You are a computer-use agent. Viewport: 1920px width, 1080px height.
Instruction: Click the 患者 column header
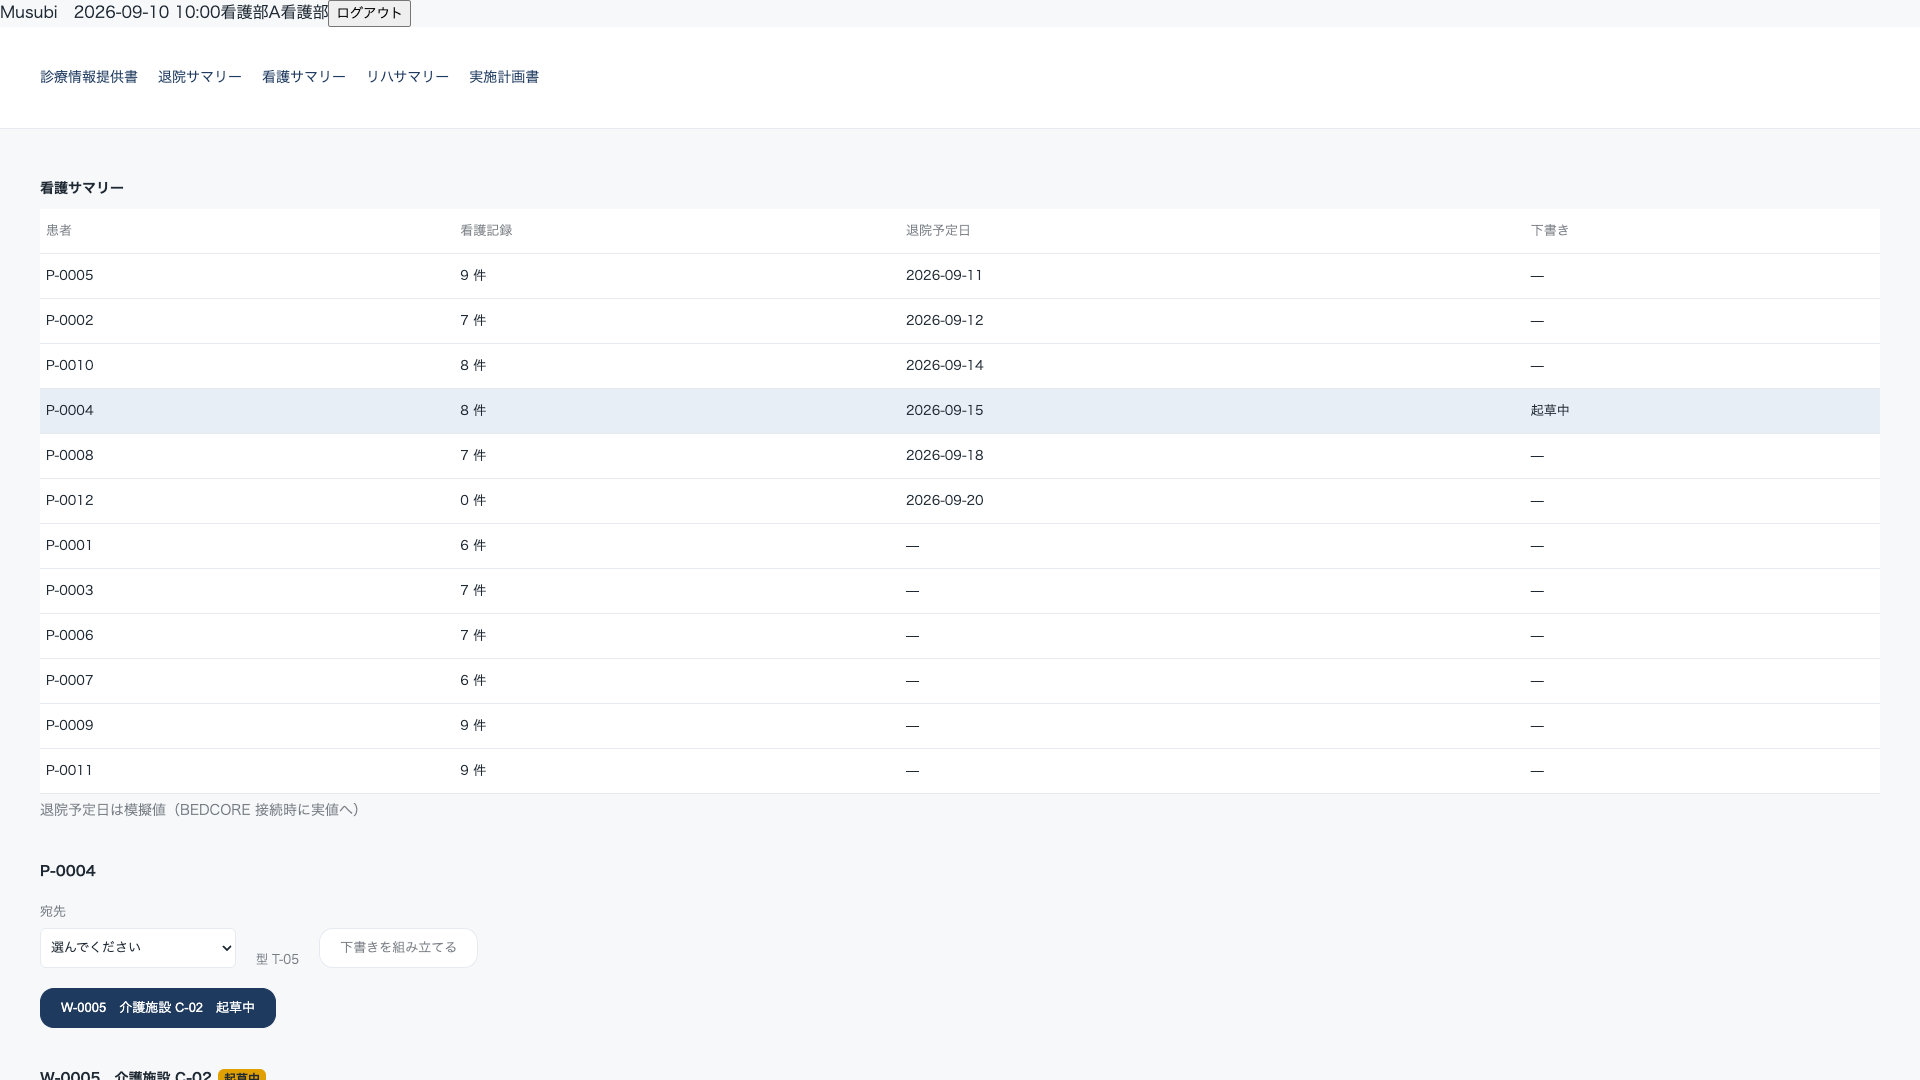(59, 231)
